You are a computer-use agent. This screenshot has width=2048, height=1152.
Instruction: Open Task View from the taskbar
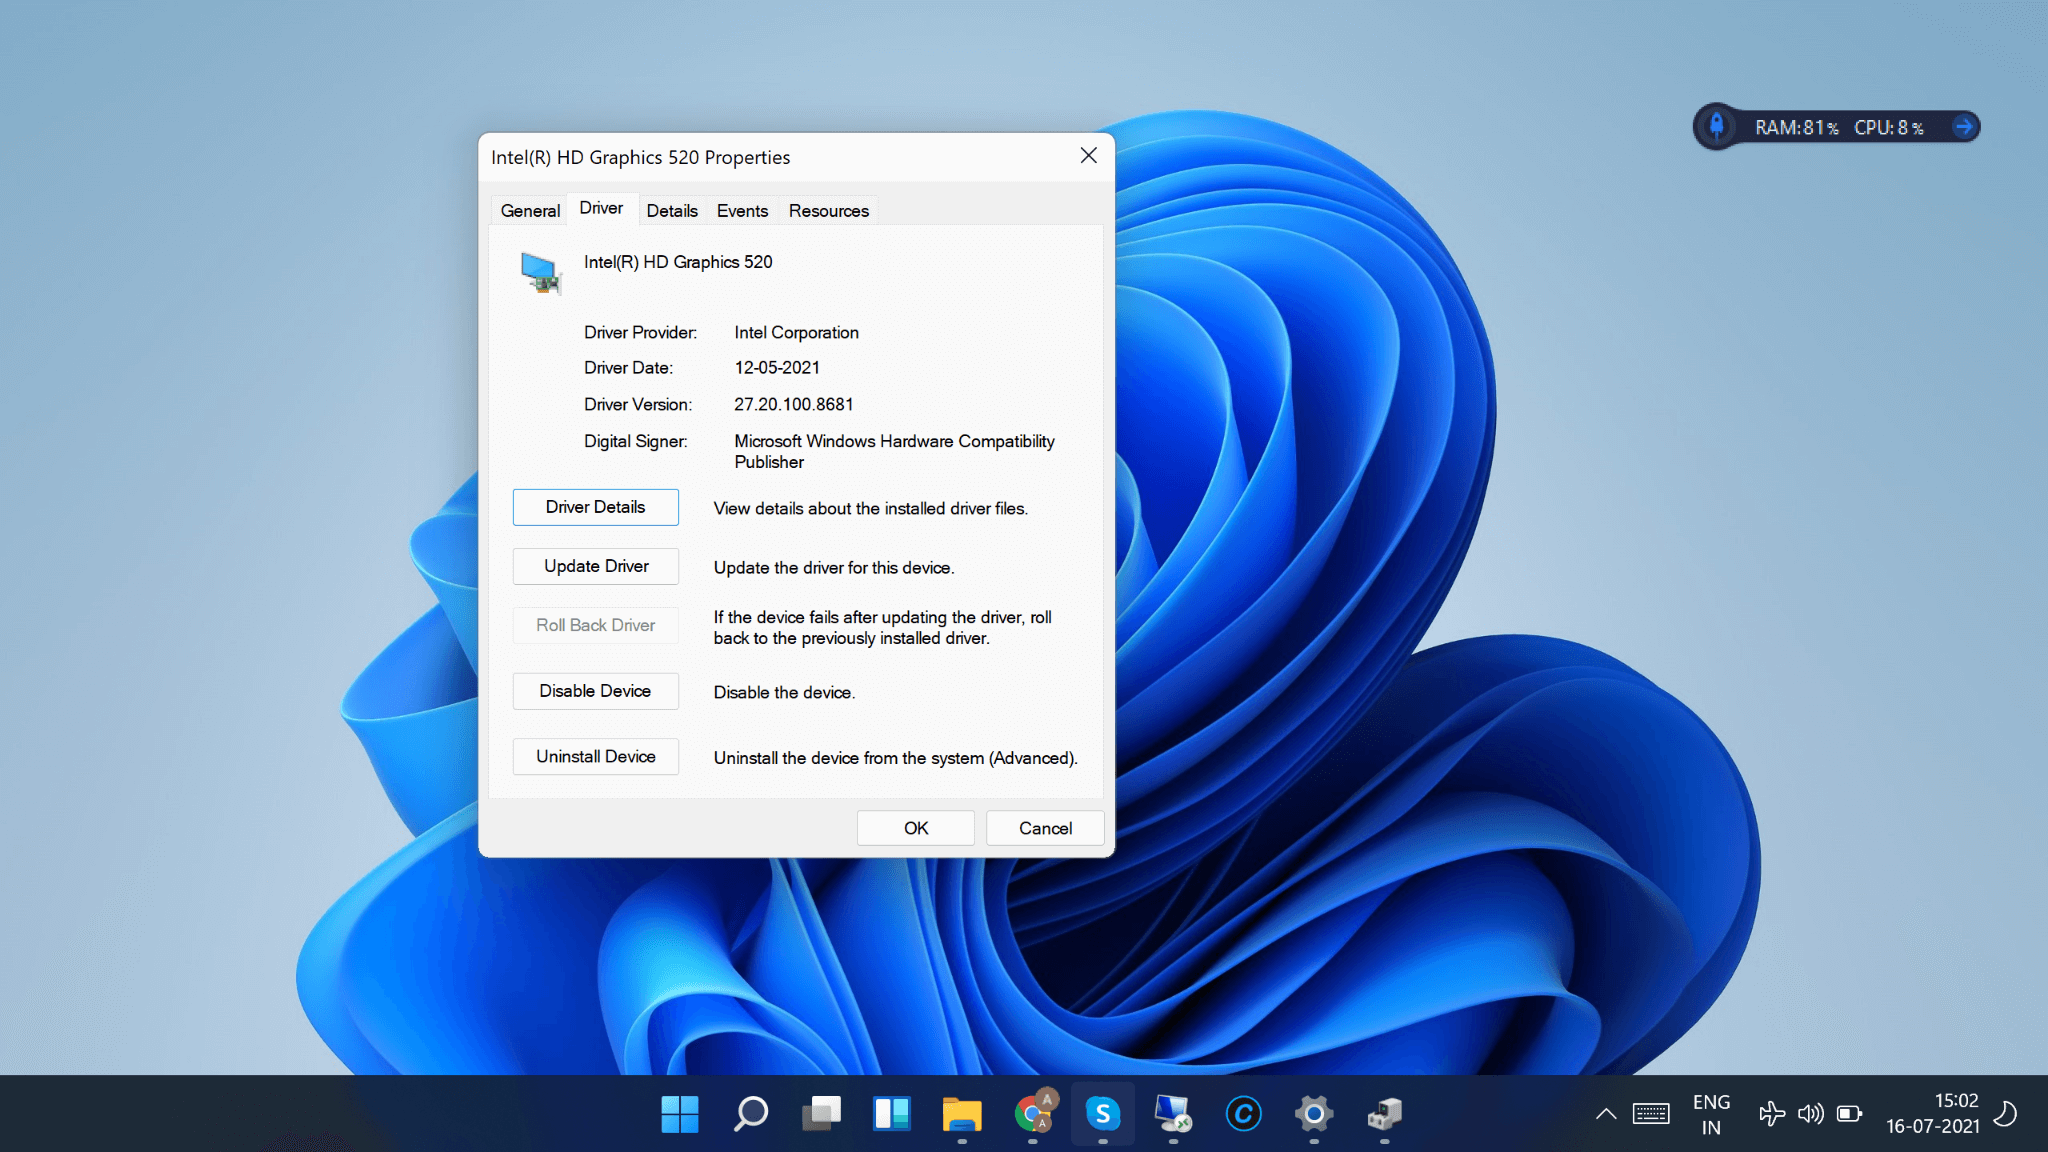[821, 1113]
